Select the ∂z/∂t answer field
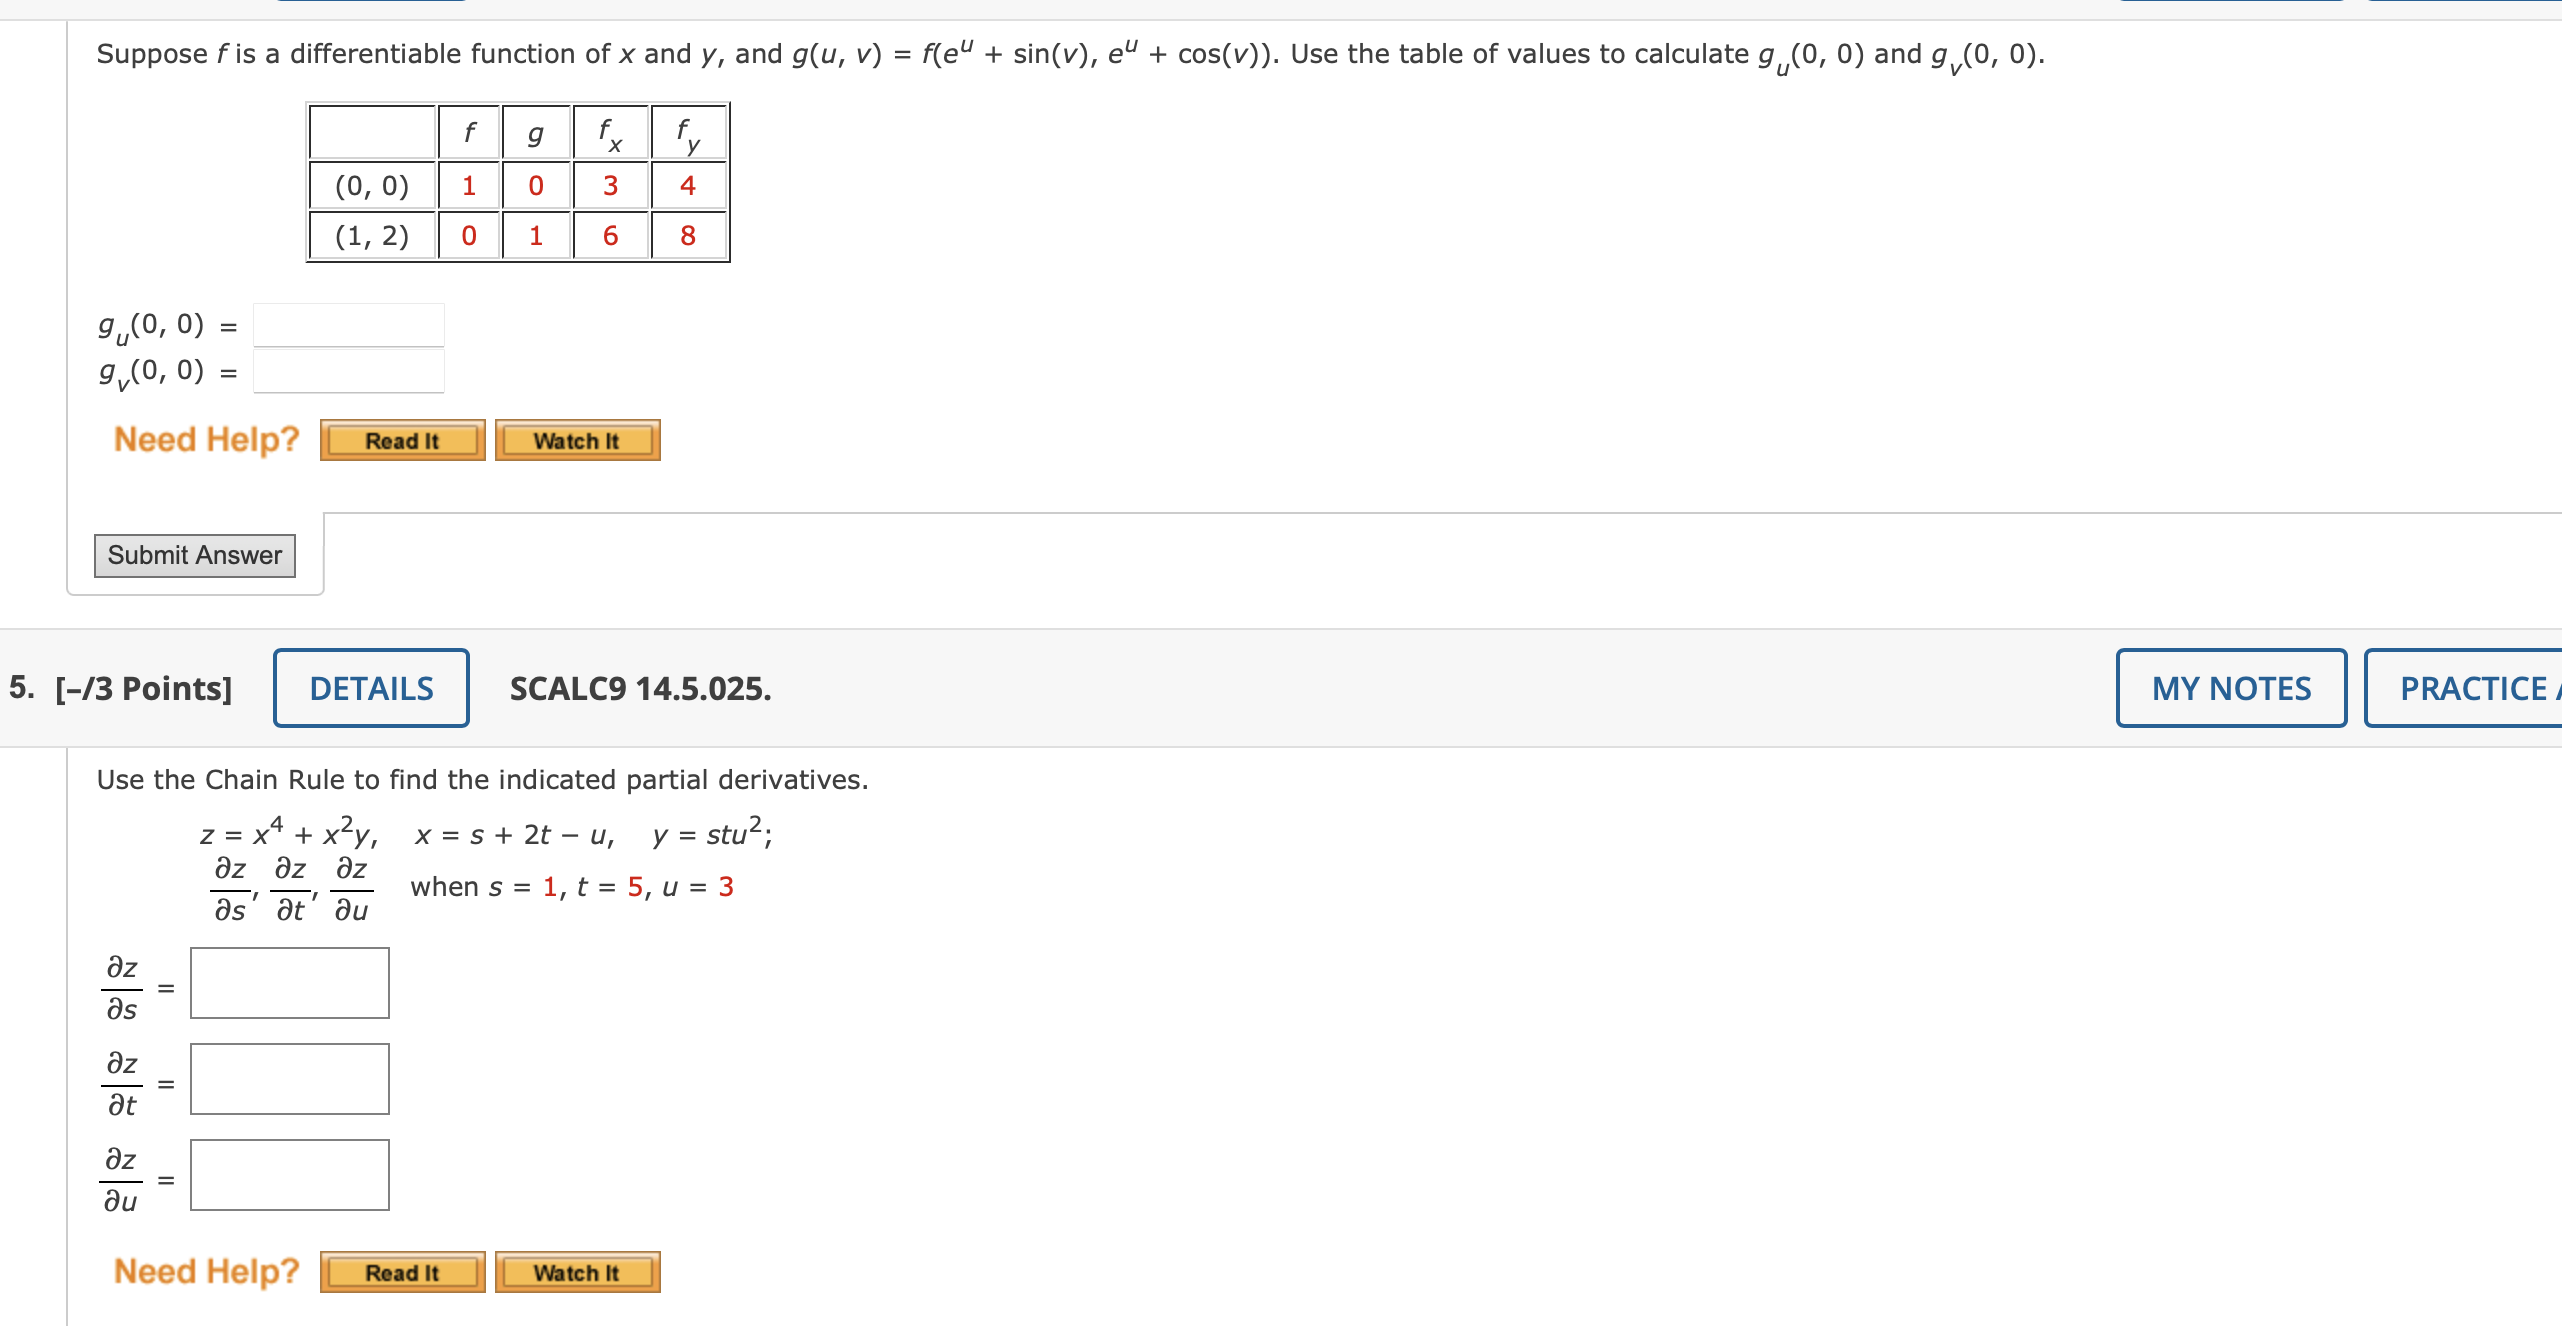Screen dimensions: 2562x1326 pos(288,1079)
